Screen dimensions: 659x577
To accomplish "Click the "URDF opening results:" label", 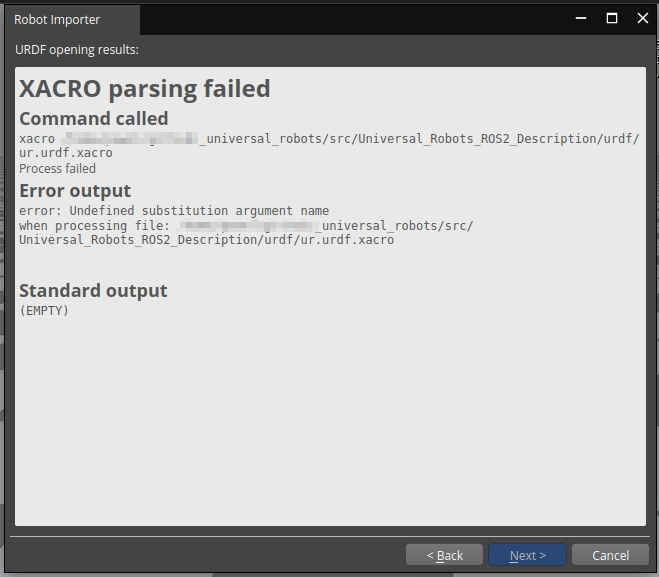I will (x=77, y=49).
